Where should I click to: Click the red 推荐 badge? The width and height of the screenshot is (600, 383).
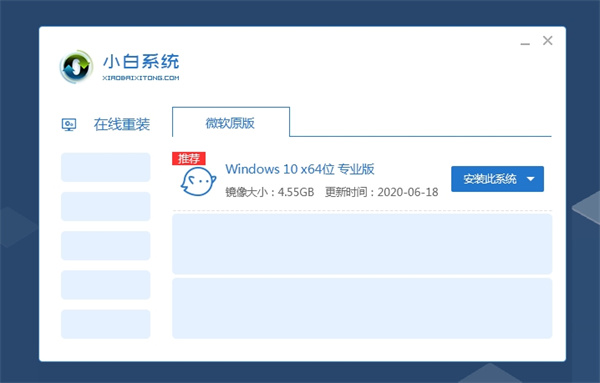pyautogui.click(x=189, y=158)
